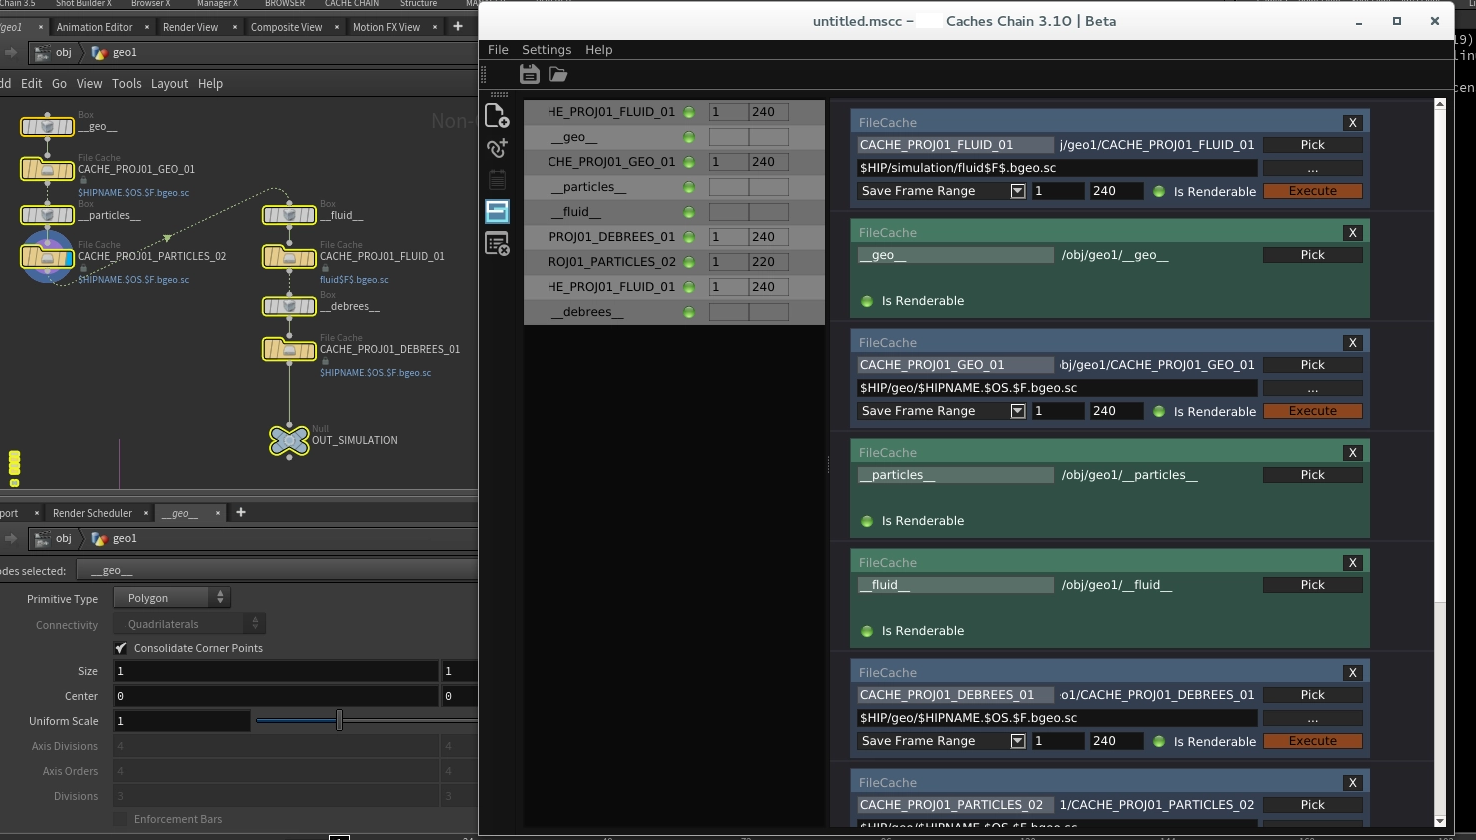Click the add link chain icon
This screenshot has width=1476, height=840.
pyautogui.click(x=497, y=148)
